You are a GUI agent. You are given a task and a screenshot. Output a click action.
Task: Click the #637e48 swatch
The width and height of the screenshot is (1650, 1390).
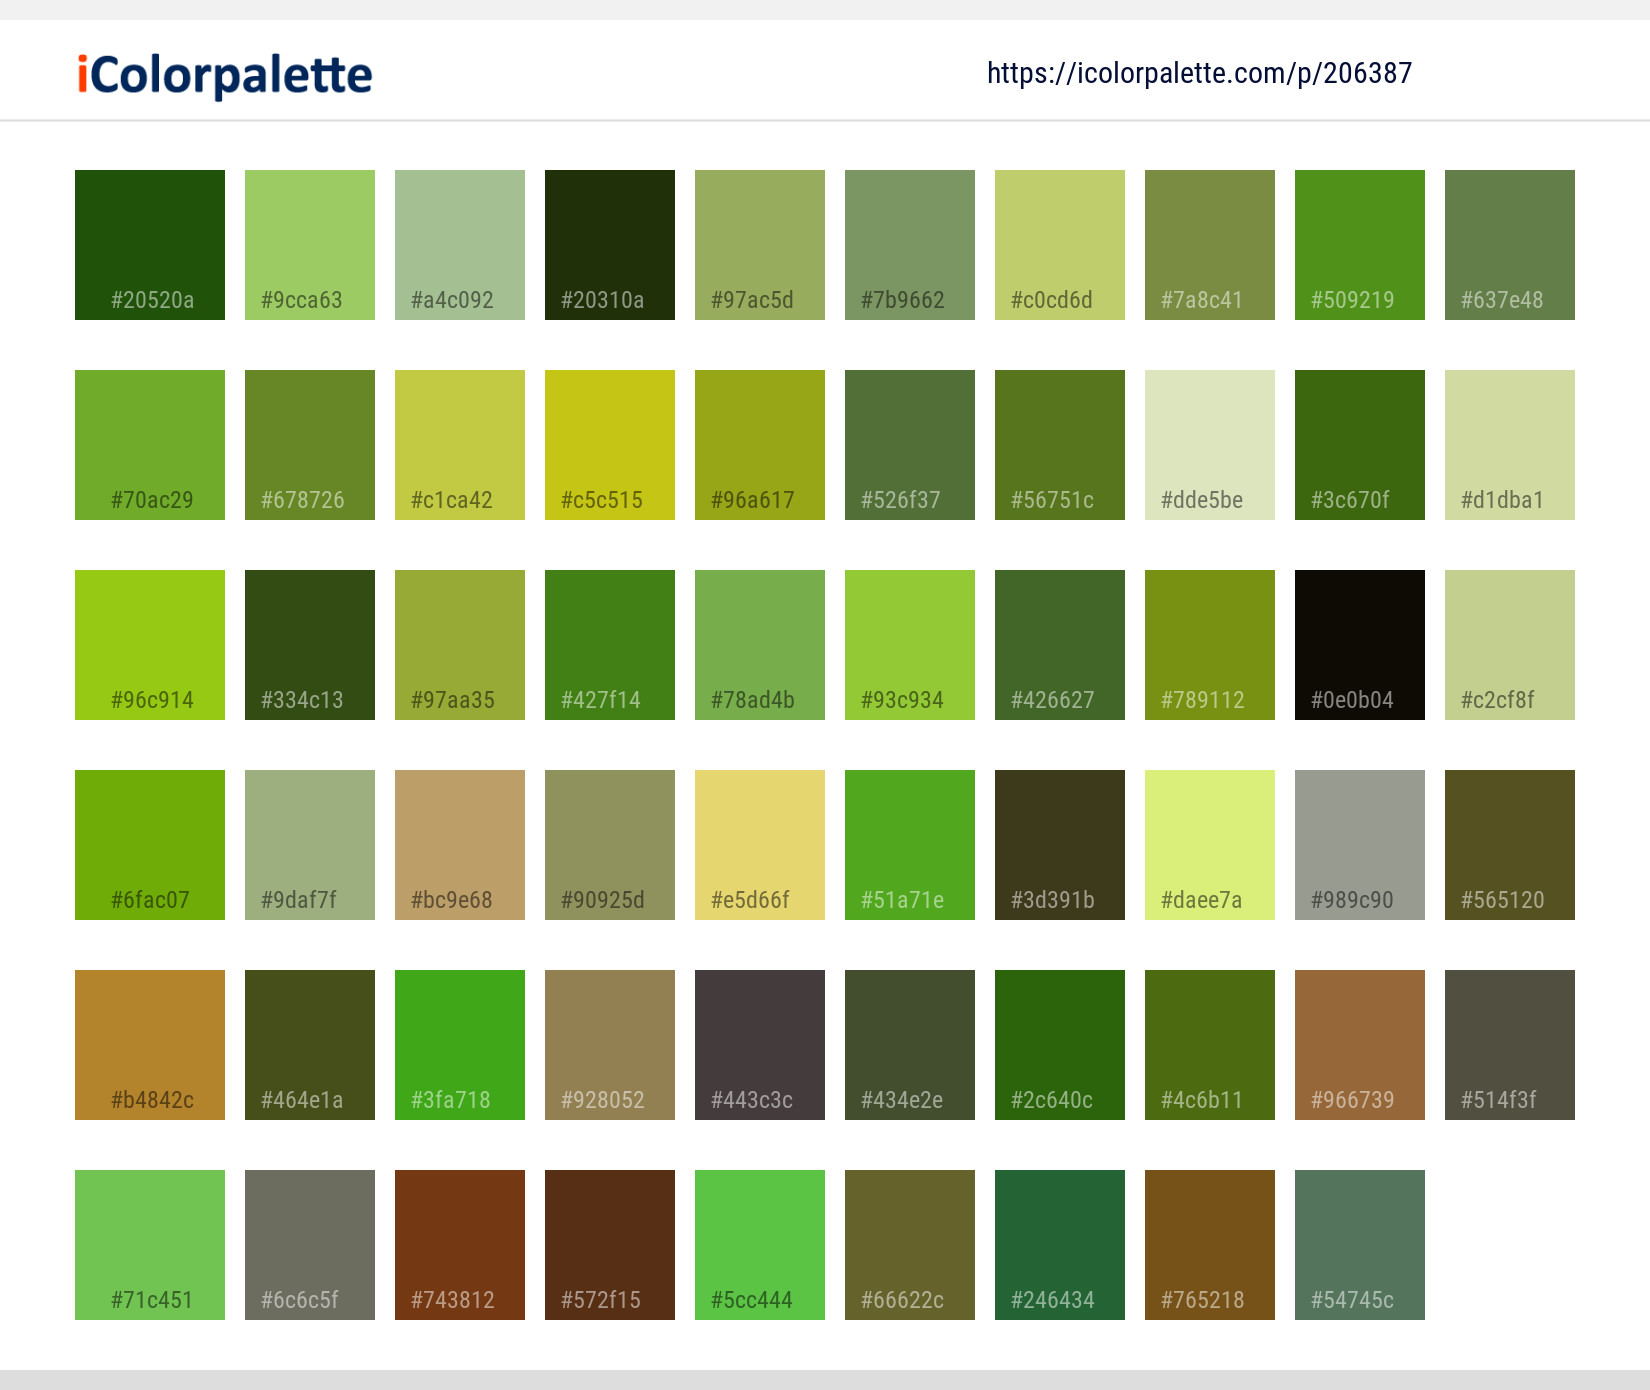(1510, 245)
